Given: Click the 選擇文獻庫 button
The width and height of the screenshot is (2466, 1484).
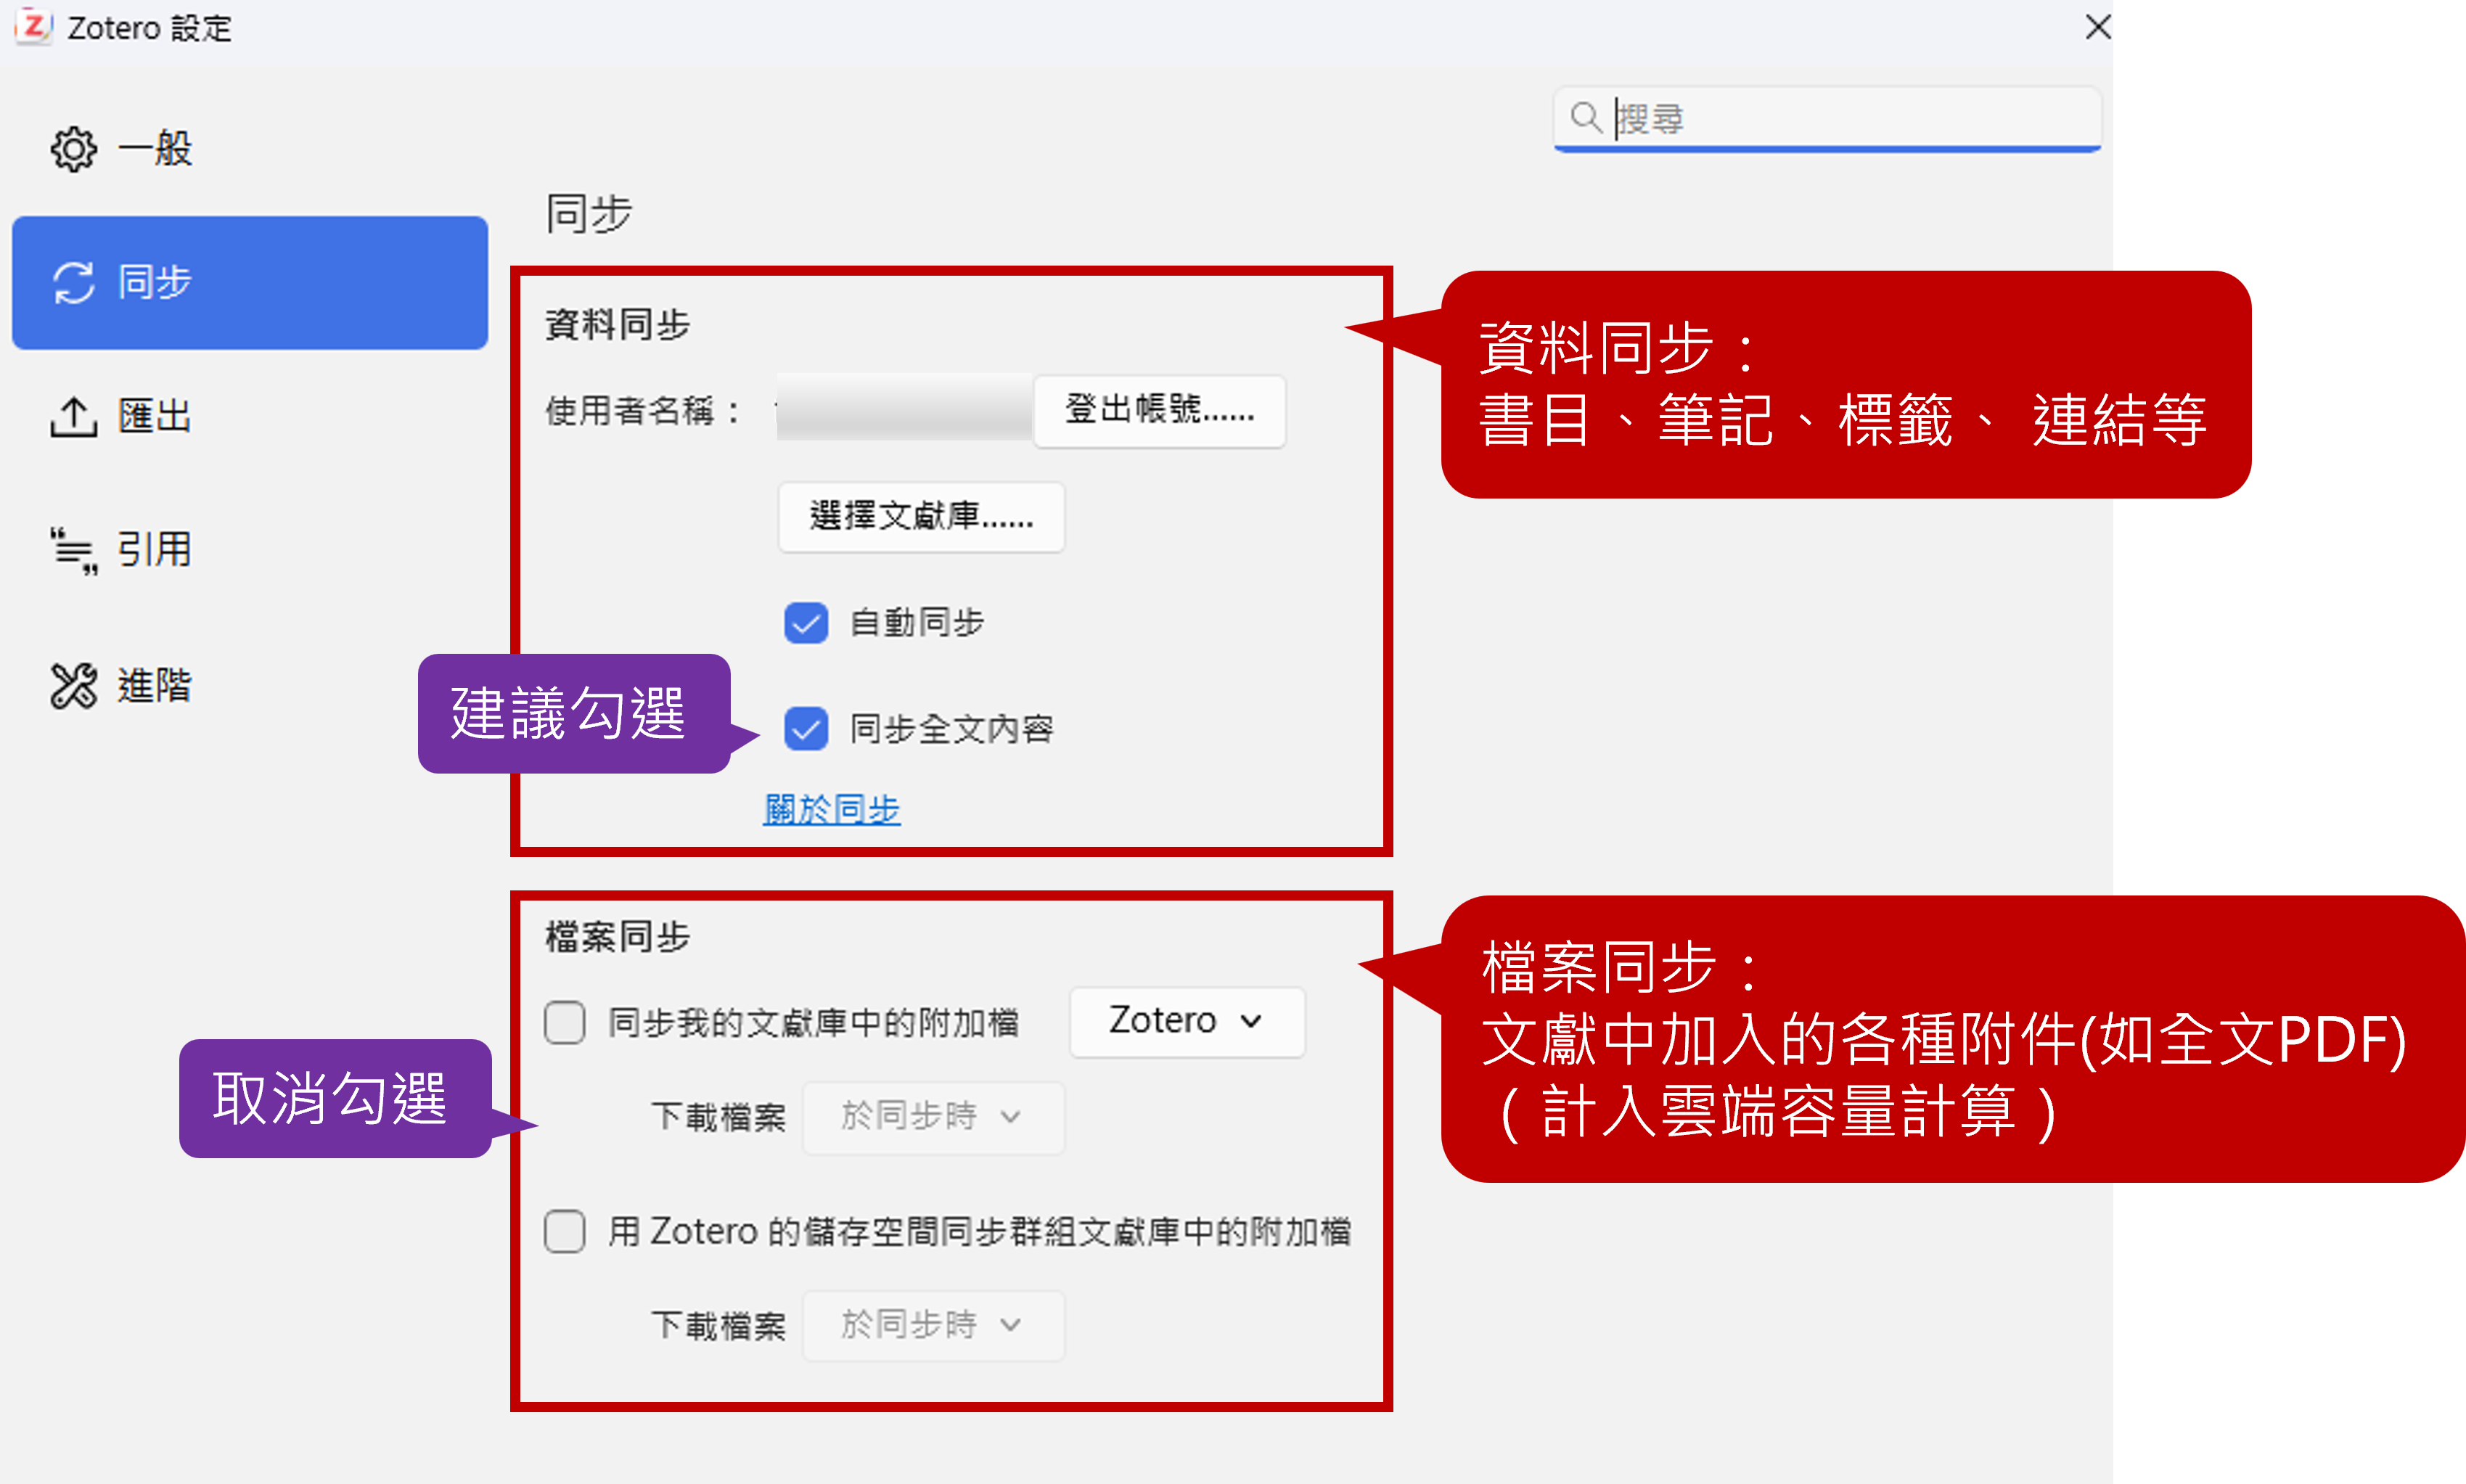Looking at the screenshot, I should tap(920, 516).
